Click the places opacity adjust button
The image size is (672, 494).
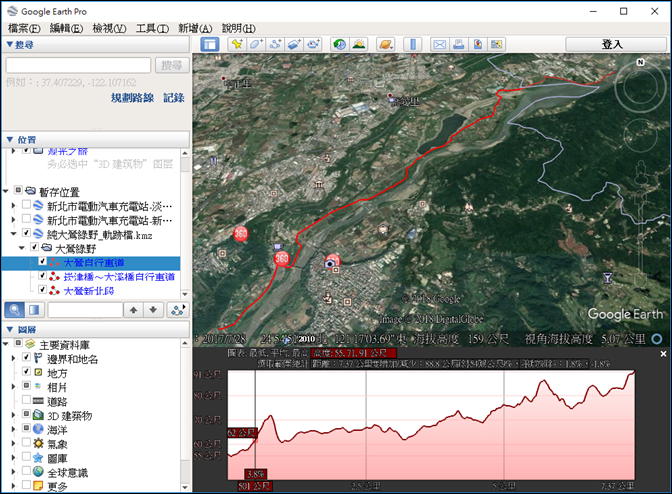pos(34,310)
